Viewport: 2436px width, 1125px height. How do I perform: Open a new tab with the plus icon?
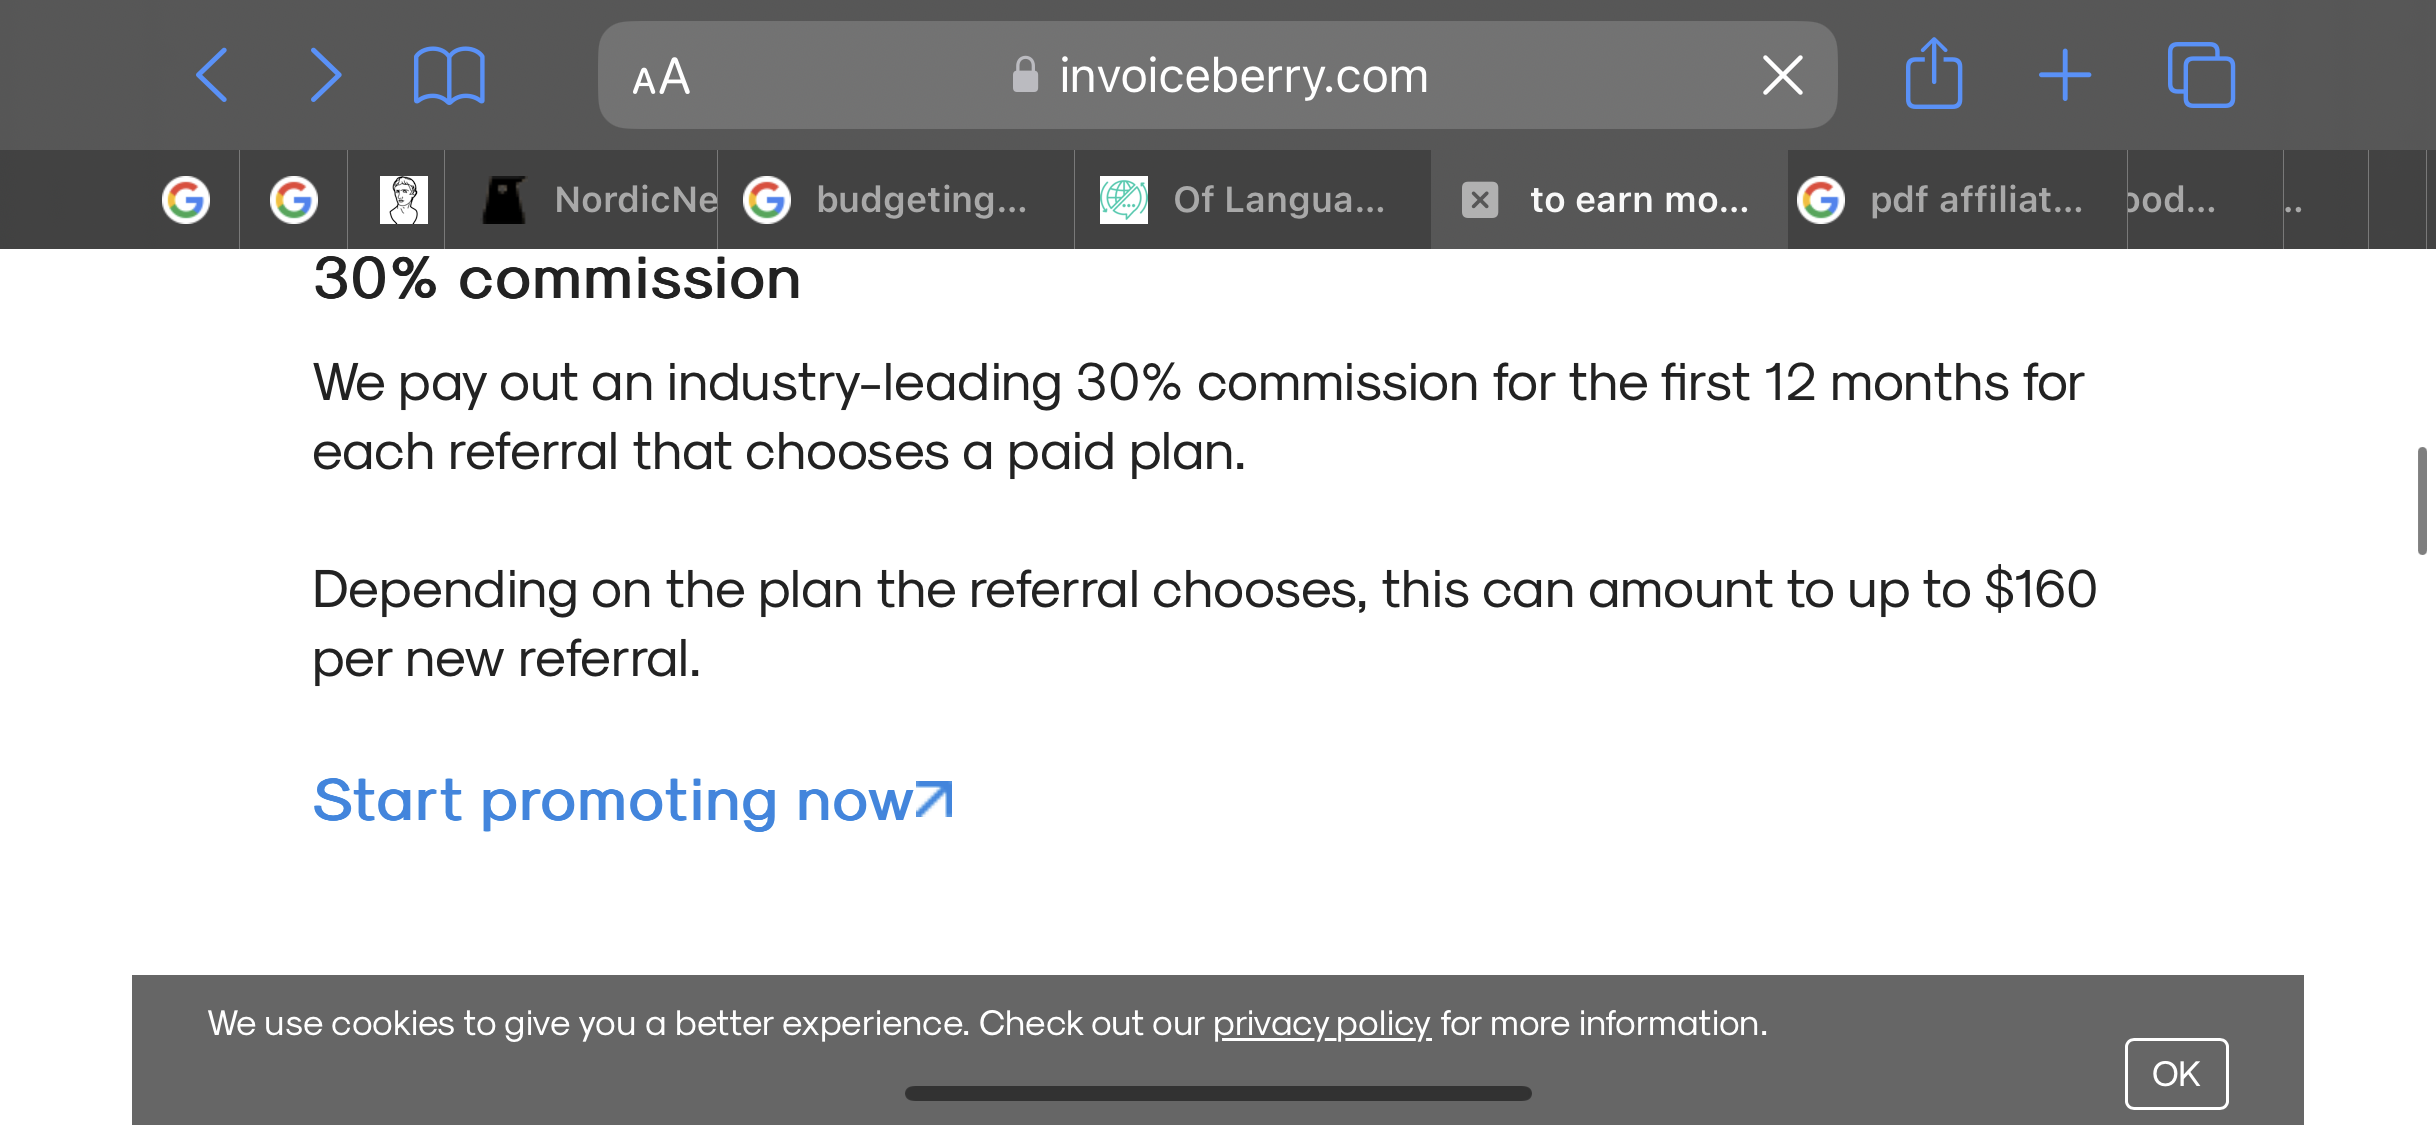pyautogui.click(x=2065, y=75)
